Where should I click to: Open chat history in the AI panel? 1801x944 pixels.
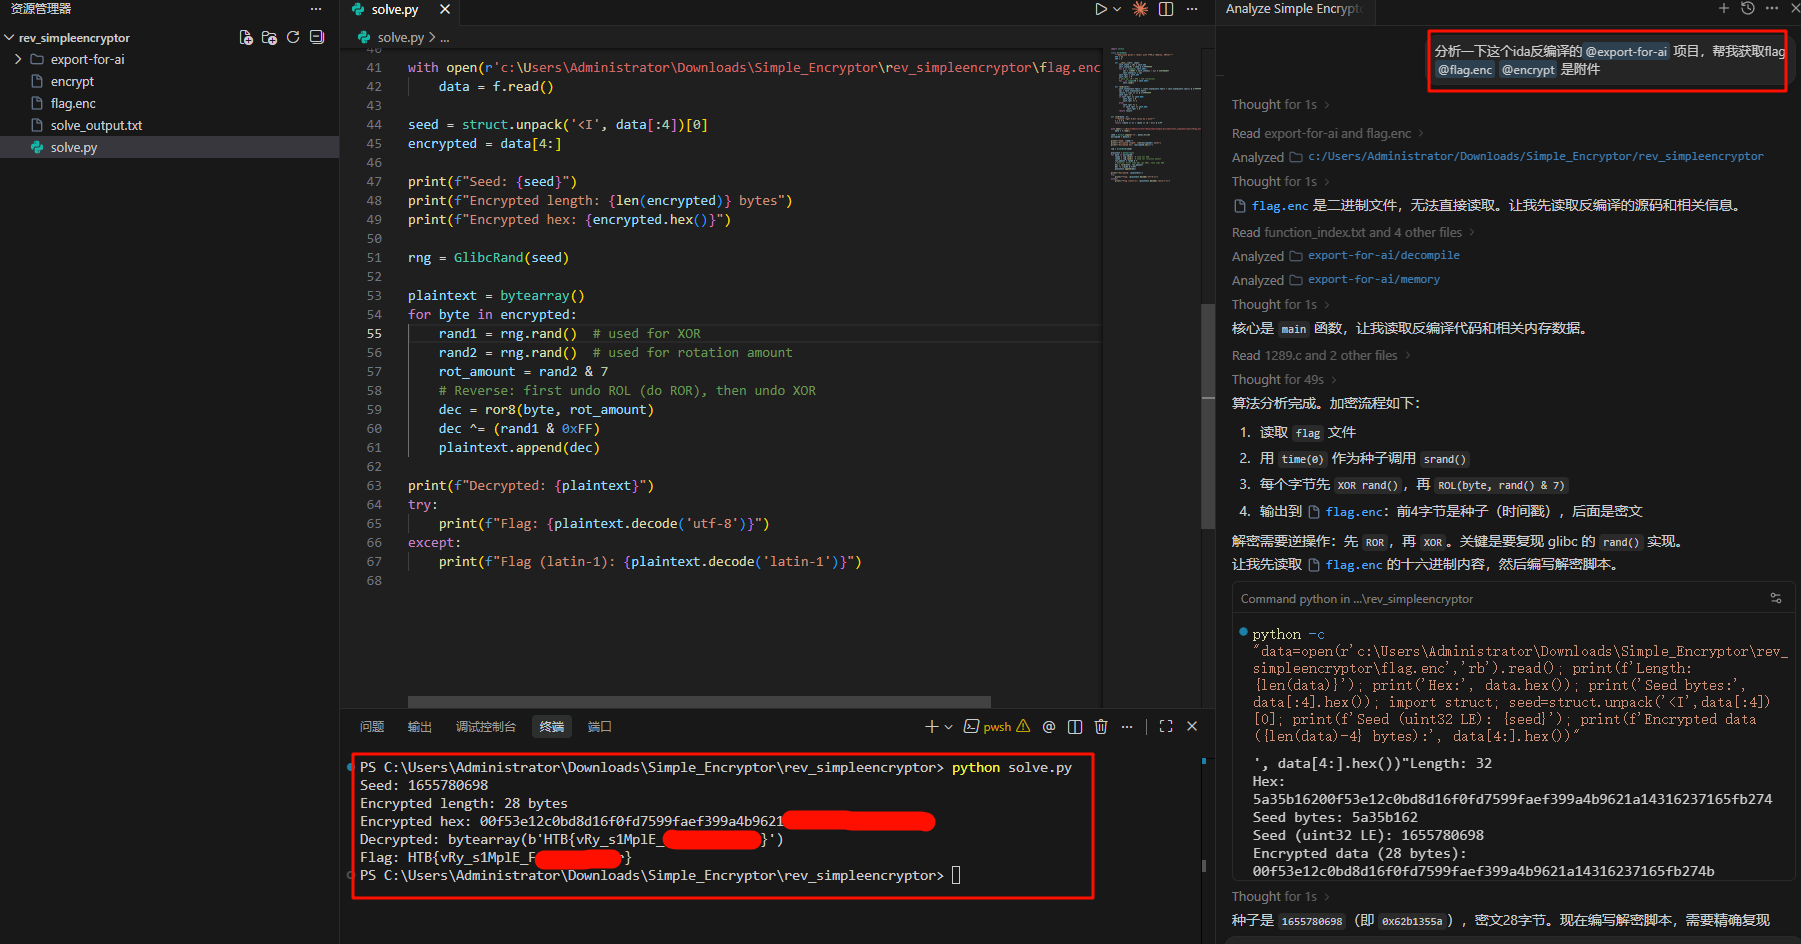1747,9
